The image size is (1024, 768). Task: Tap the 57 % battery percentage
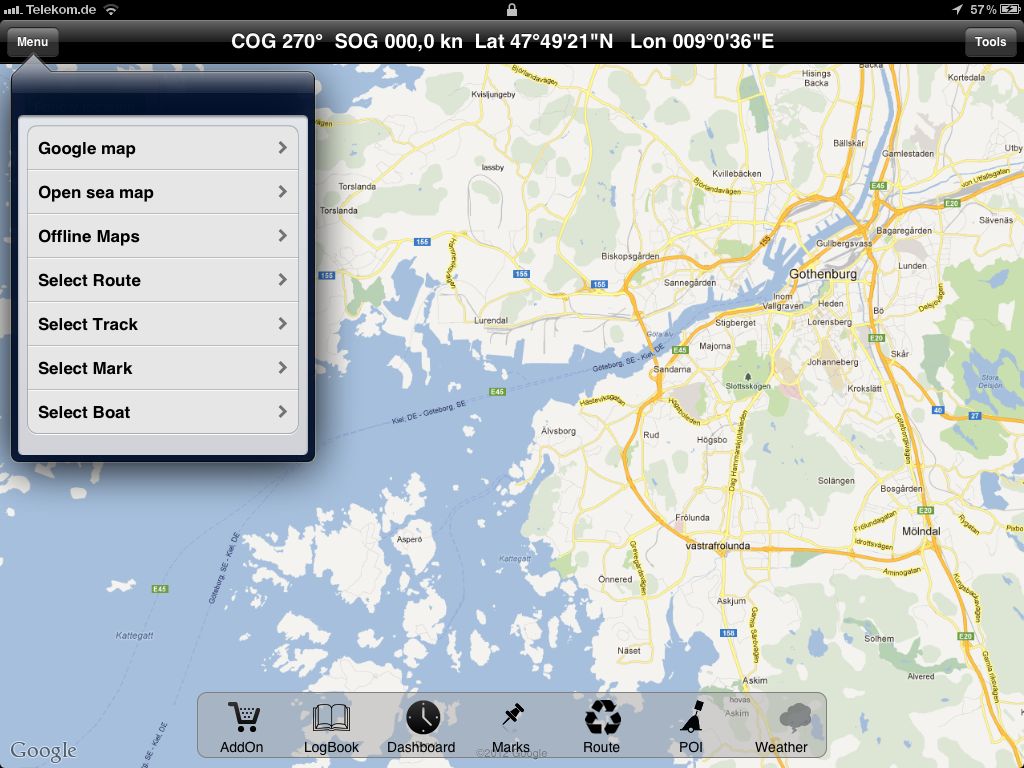tap(983, 9)
